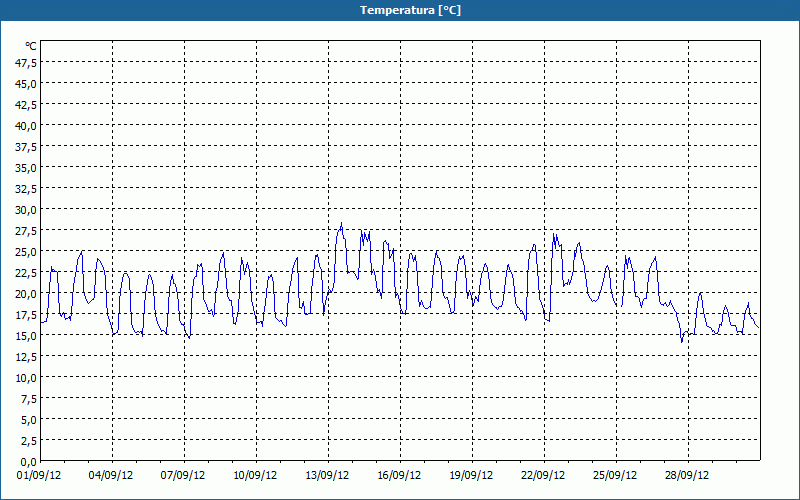800x500 pixels.
Task: Select the 32,5 y-axis value
Action: [x=27, y=189]
